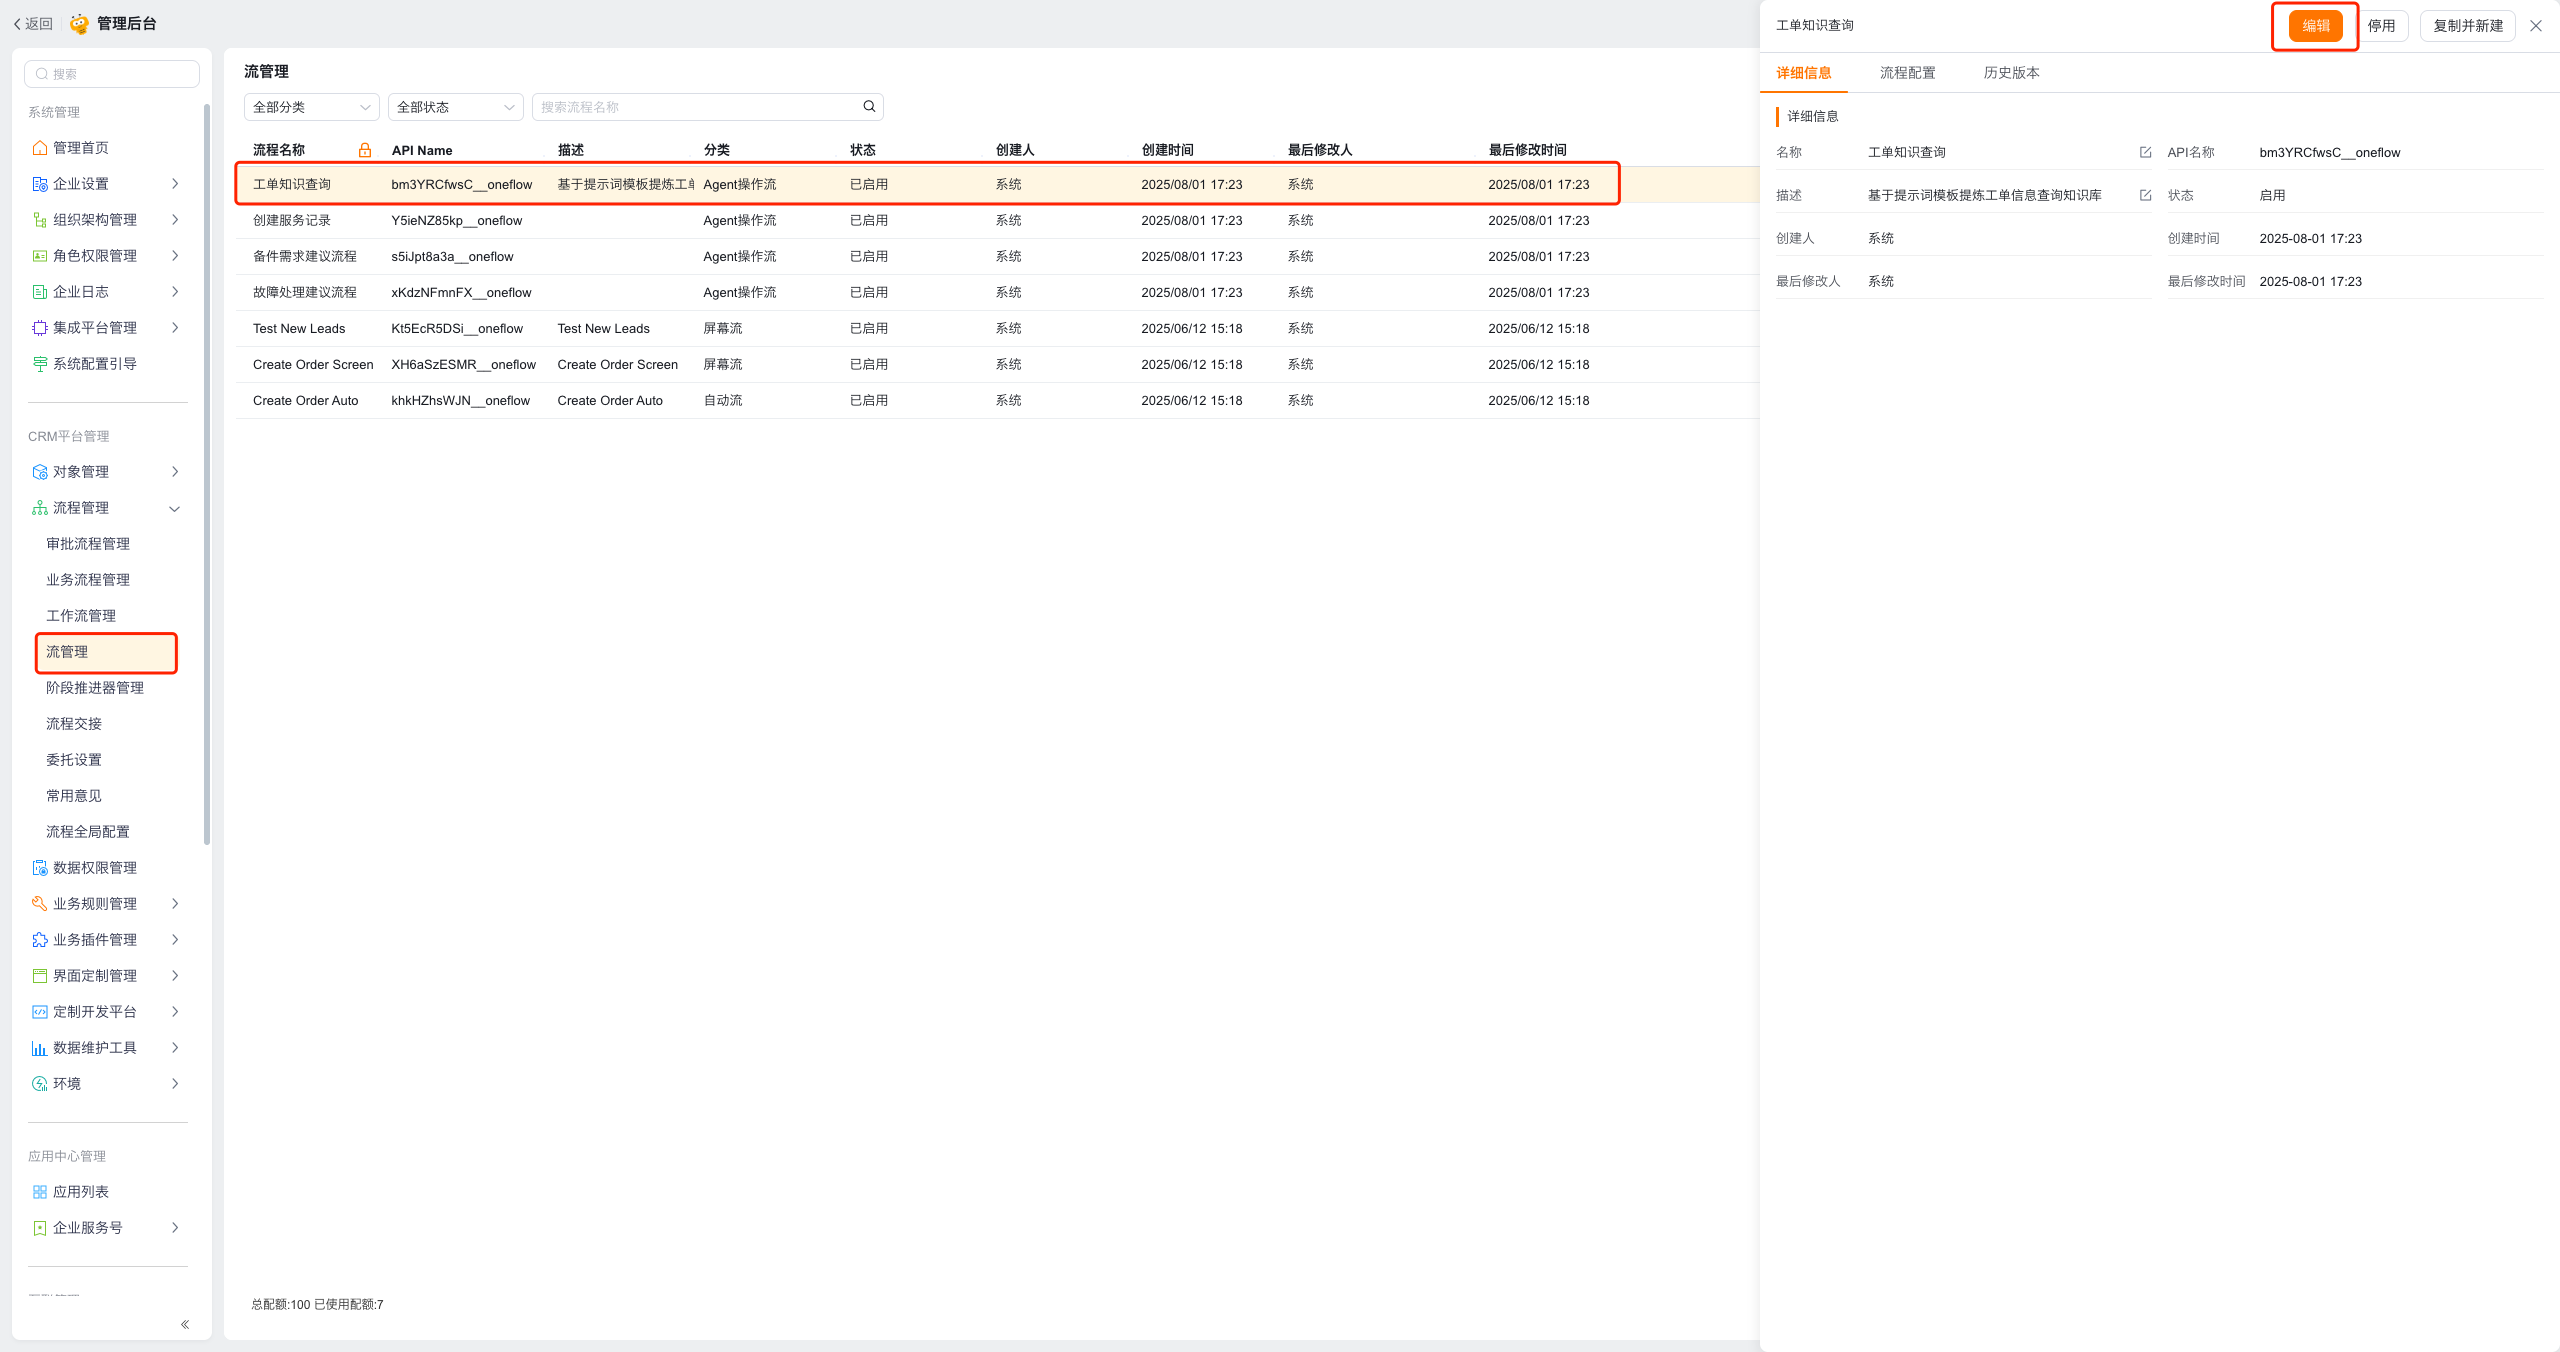Image resolution: width=2560 pixels, height=1352 pixels.
Task: Click the edit pencil icon beside 描述
Action: click(x=2145, y=195)
